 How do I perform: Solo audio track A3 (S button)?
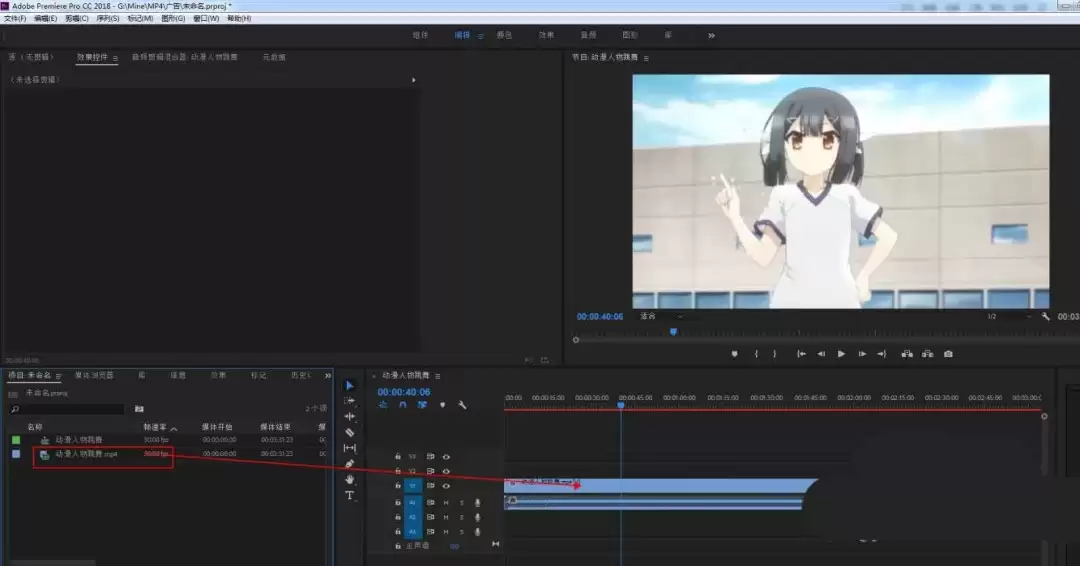click(461, 532)
